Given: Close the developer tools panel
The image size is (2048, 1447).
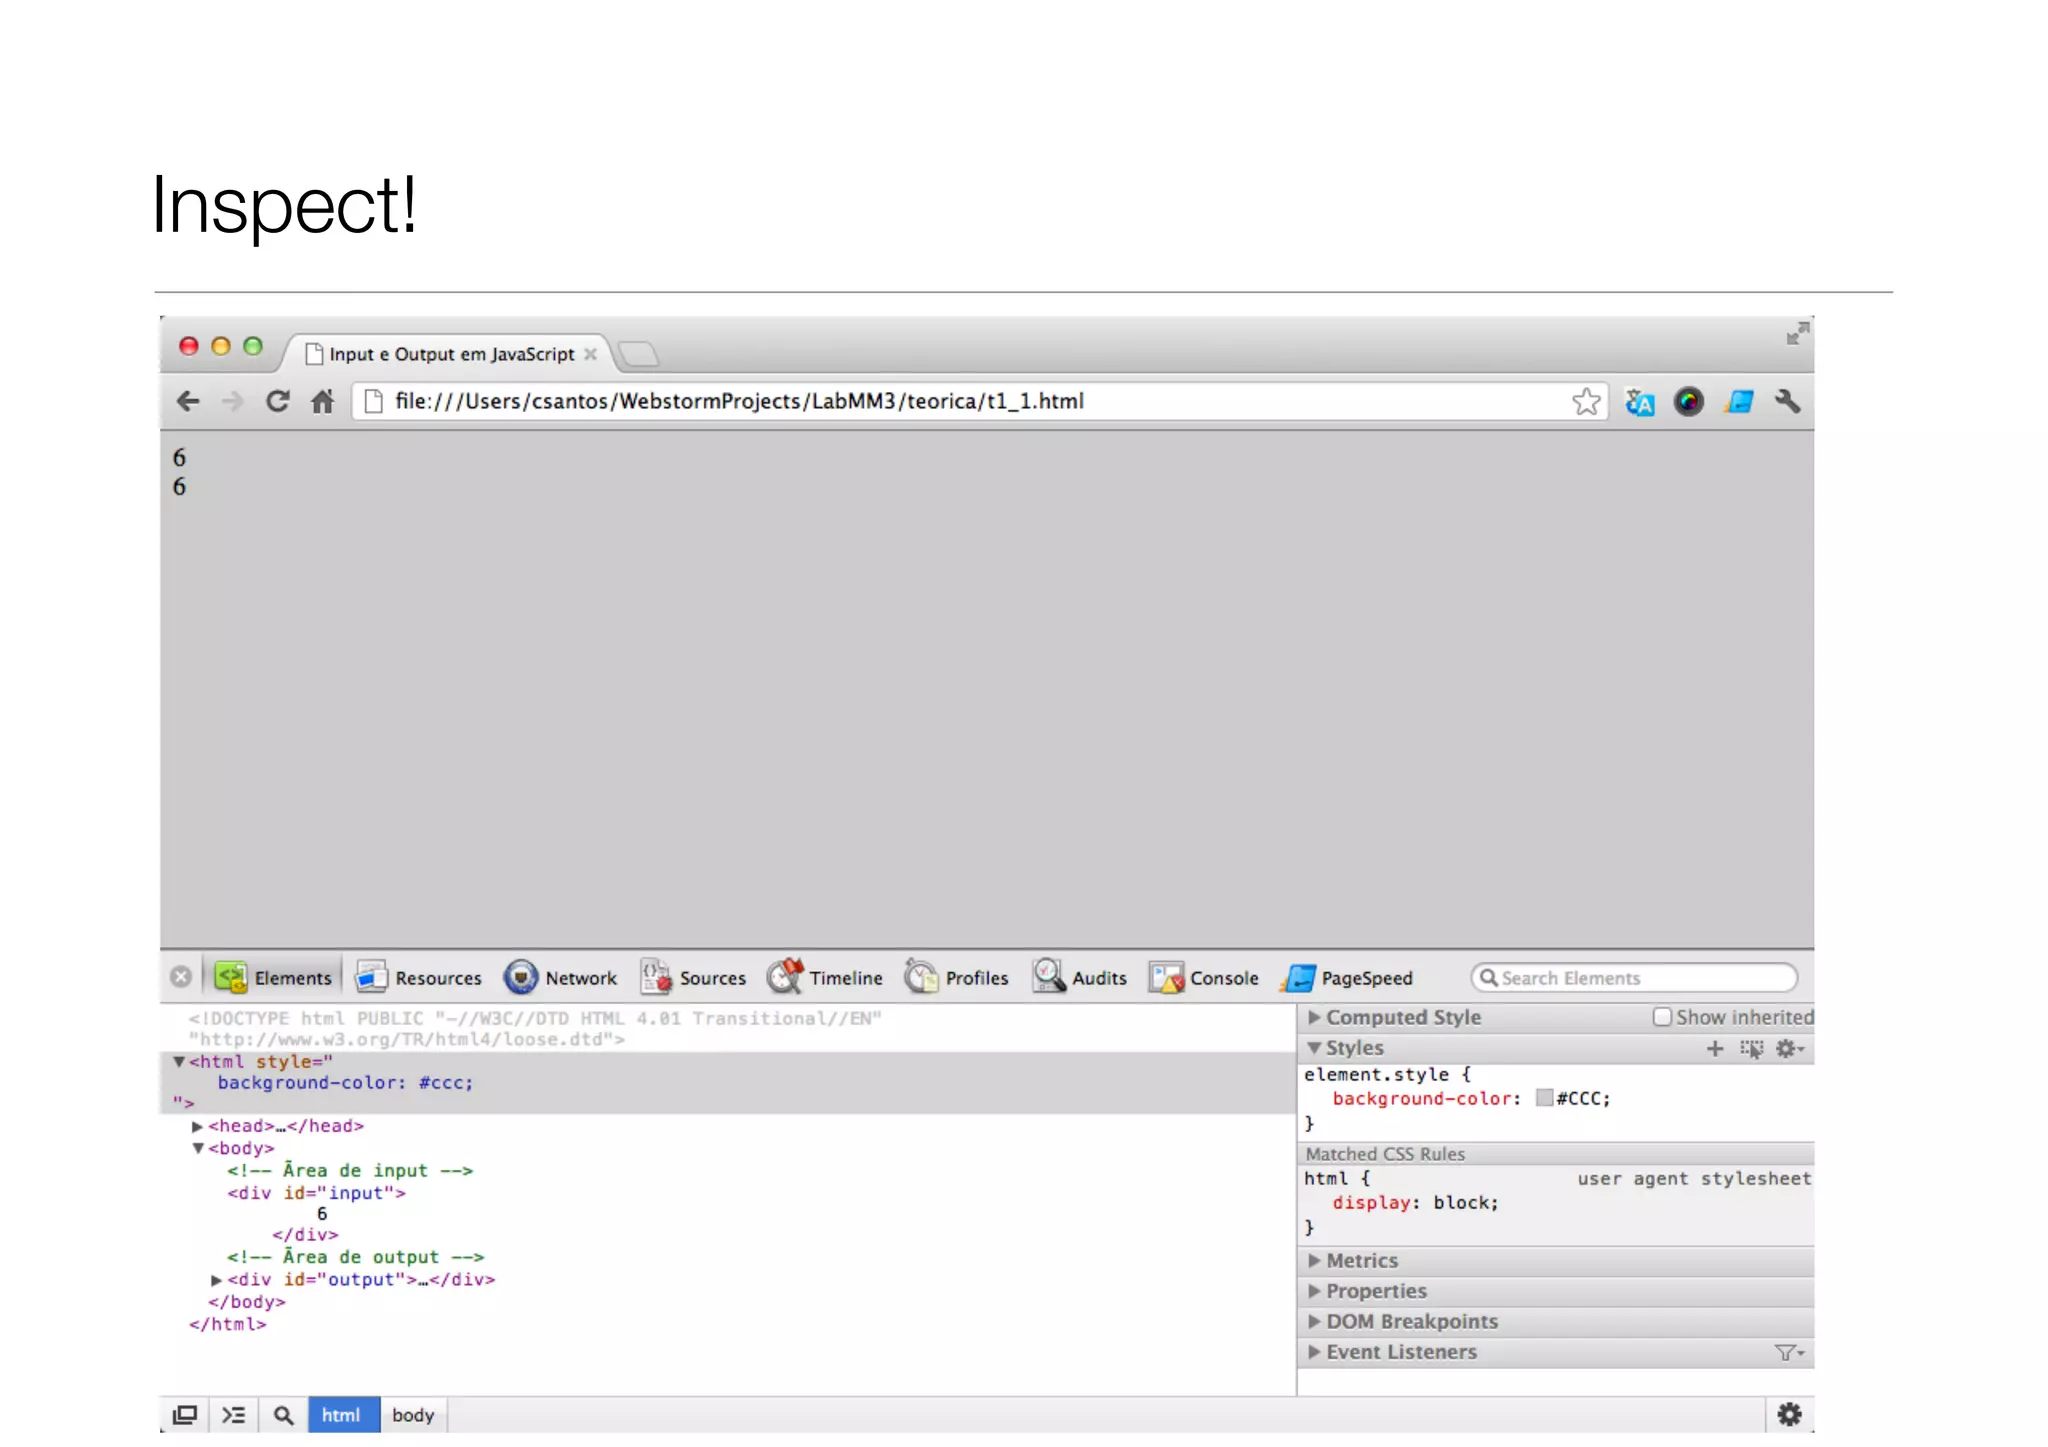Looking at the screenshot, I should [181, 977].
